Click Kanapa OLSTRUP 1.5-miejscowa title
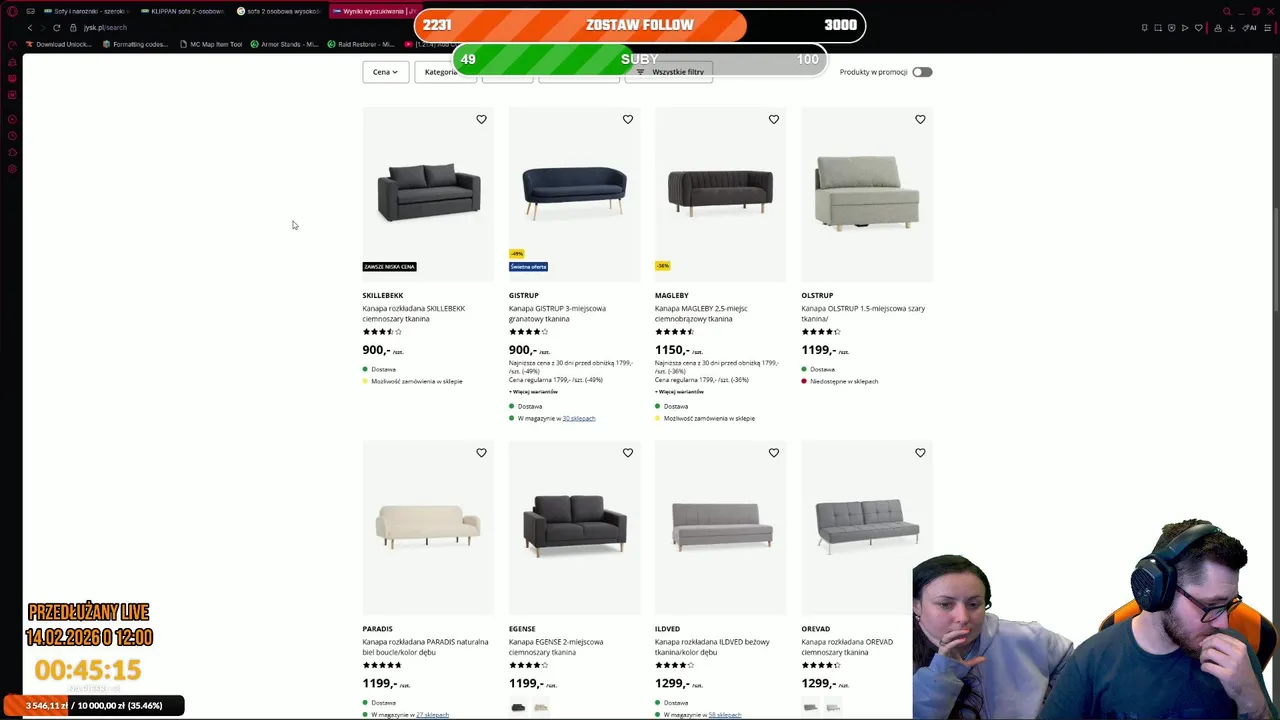Screen dimensions: 1280x720 (863, 313)
